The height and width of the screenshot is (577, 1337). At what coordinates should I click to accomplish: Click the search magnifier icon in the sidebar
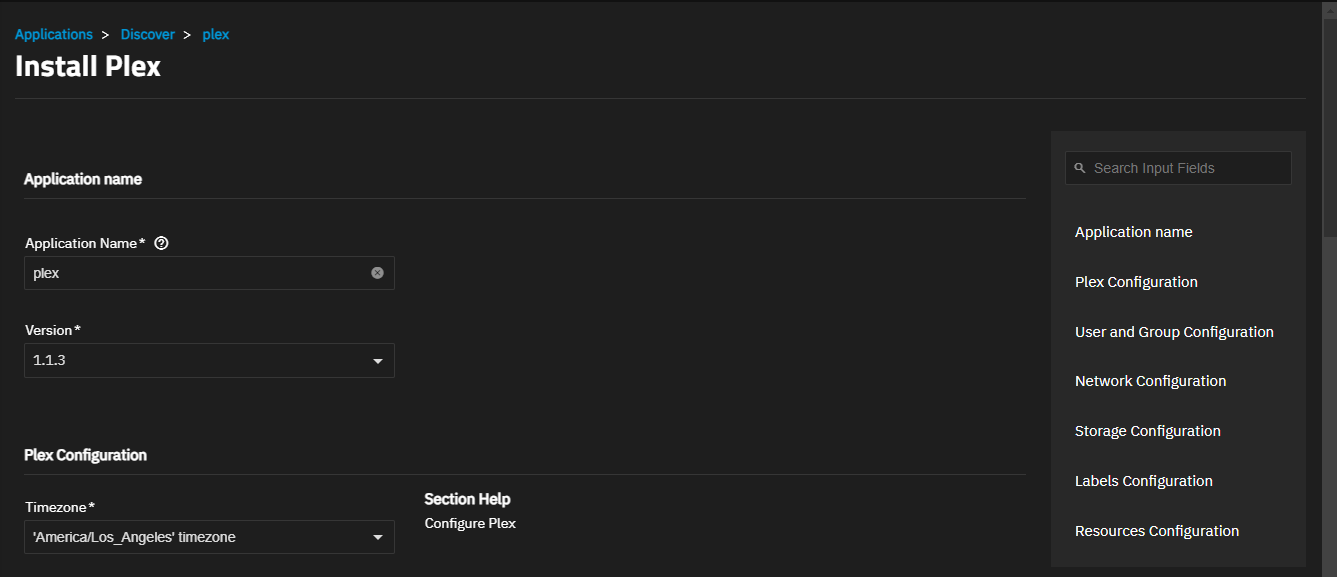click(1080, 168)
